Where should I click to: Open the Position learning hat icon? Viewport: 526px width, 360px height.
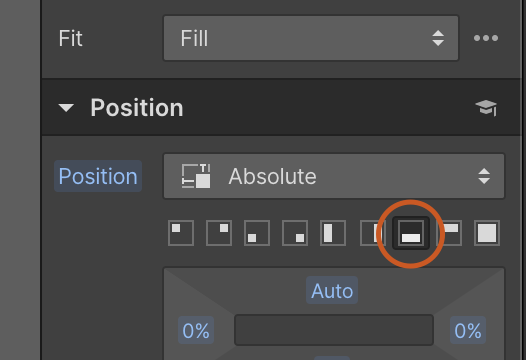[486, 108]
